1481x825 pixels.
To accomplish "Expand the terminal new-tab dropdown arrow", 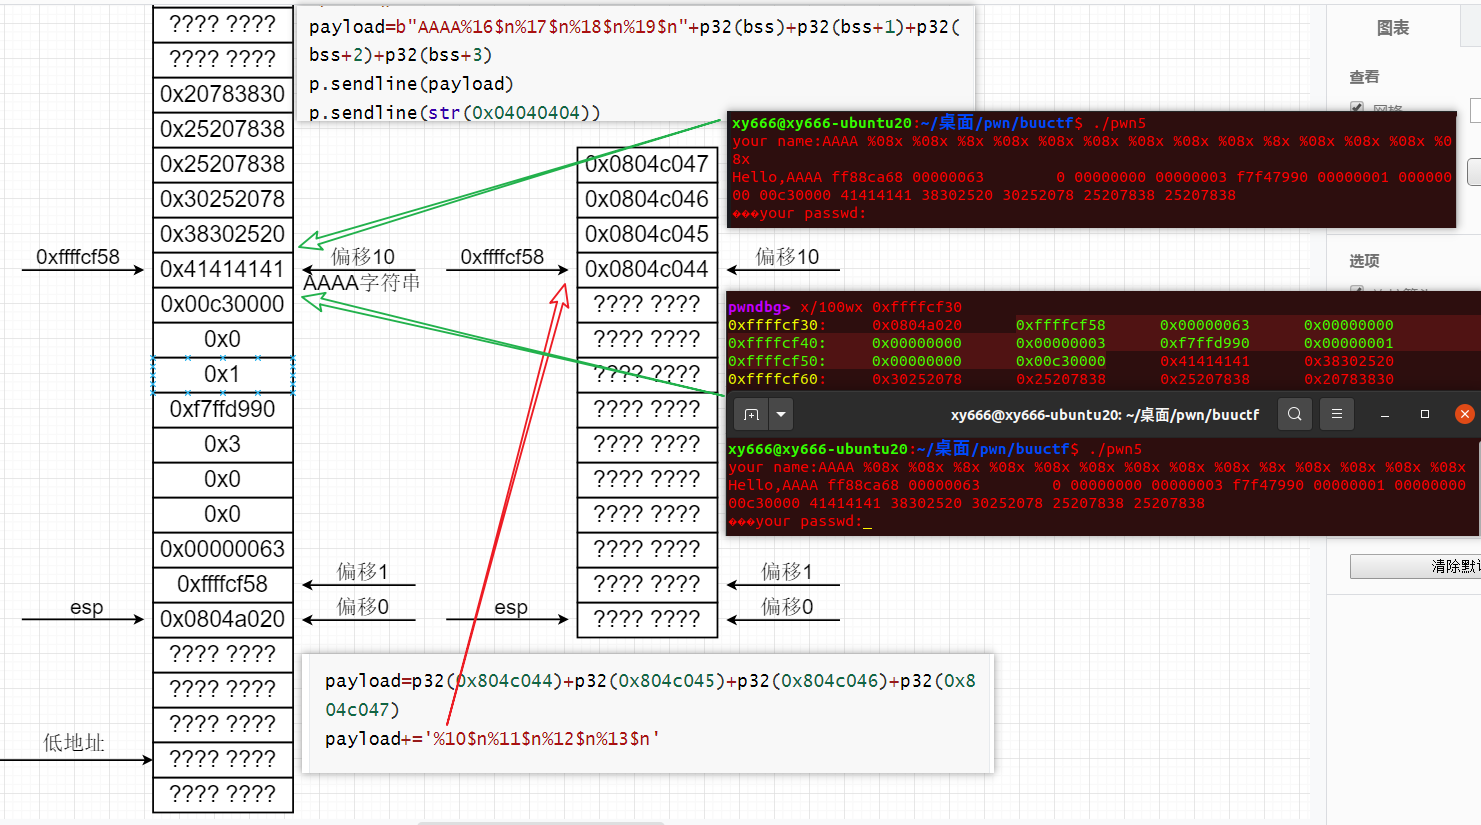I will tap(781, 414).
